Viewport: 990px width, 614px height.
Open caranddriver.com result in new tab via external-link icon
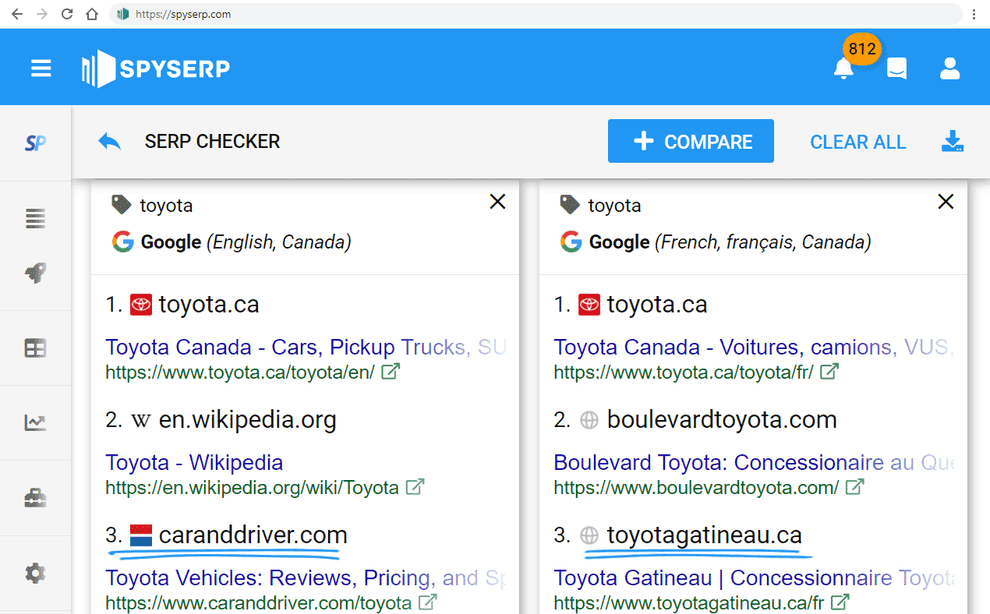pos(430,602)
